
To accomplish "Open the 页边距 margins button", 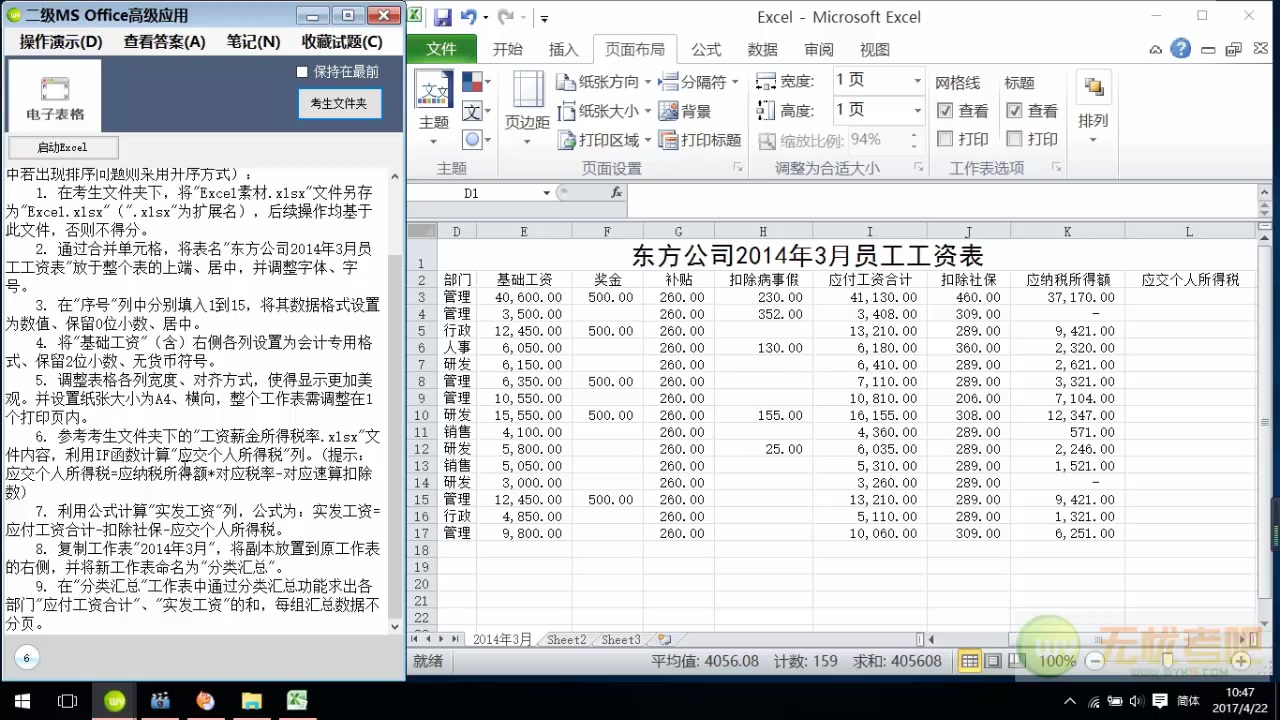I will pyautogui.click(x=527, y=108).
